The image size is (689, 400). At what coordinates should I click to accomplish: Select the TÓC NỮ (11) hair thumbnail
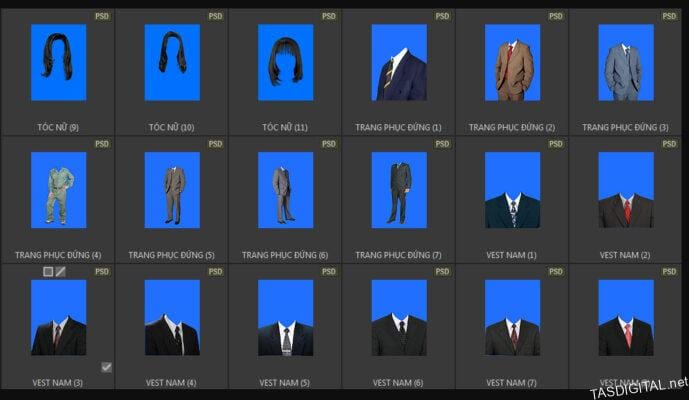coord(286,62)
